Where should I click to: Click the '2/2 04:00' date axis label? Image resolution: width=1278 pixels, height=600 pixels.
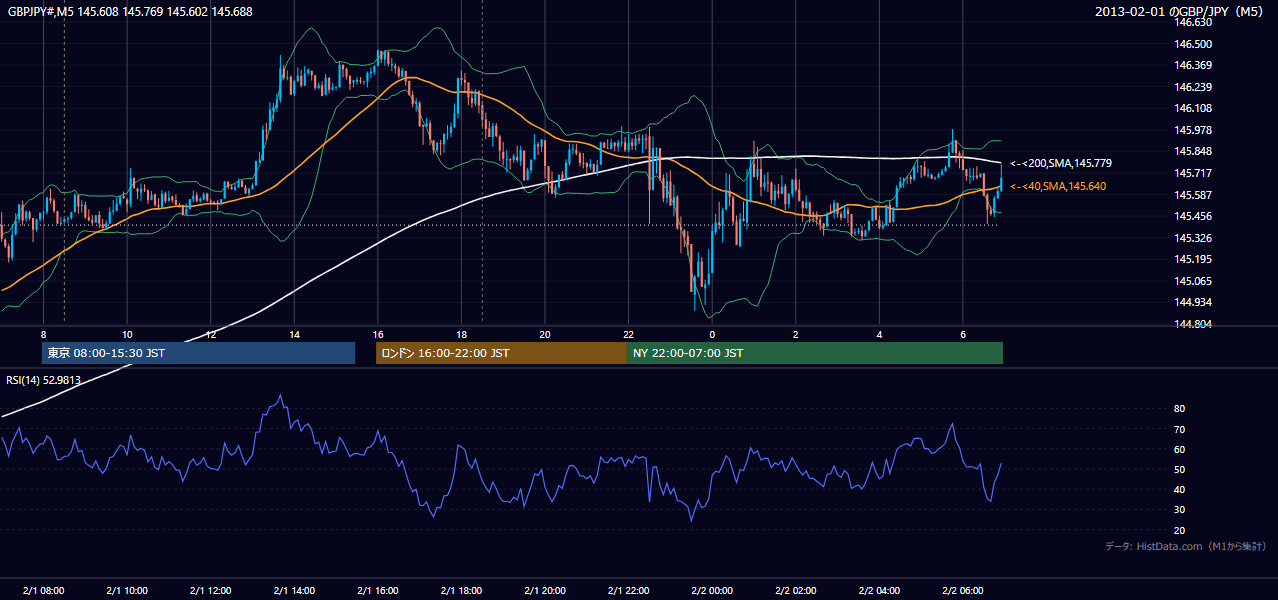tap(879, 591)
